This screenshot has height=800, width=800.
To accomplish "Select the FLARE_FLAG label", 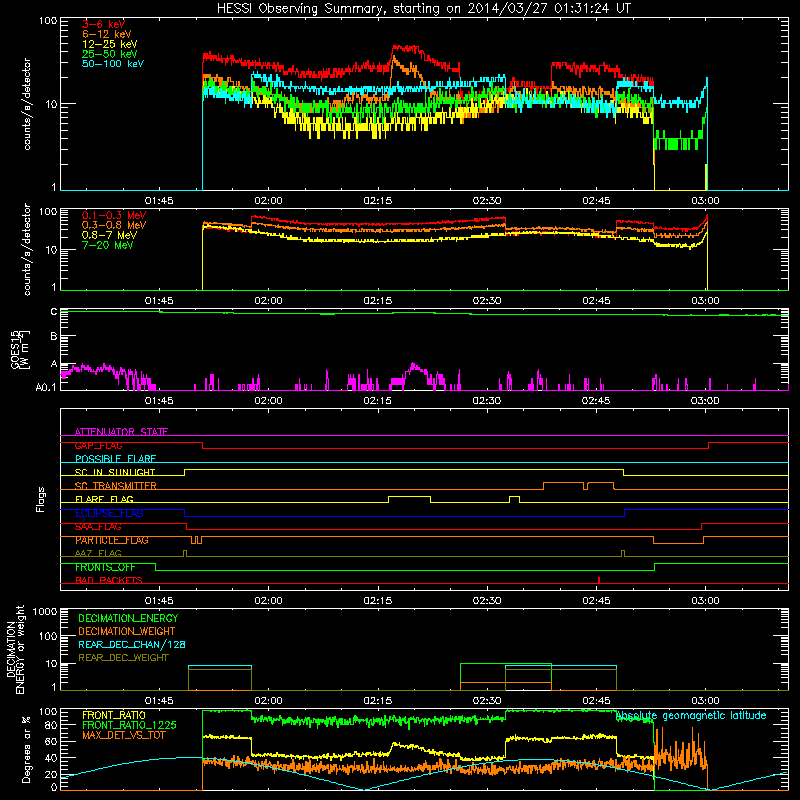I will click(104, 499).
